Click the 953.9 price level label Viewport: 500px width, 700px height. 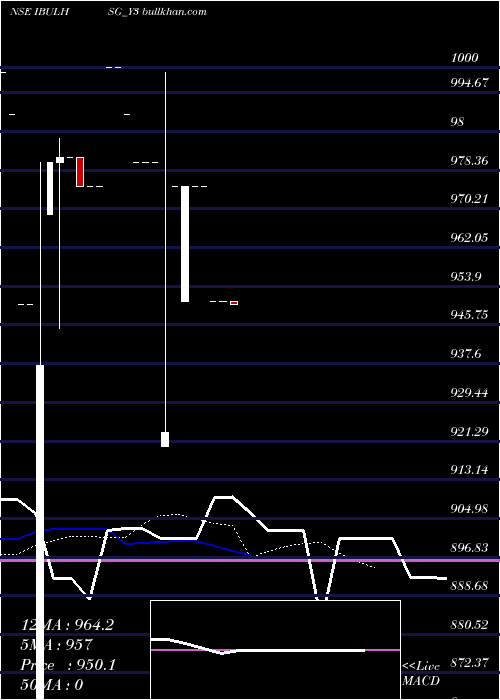[466, 276]
